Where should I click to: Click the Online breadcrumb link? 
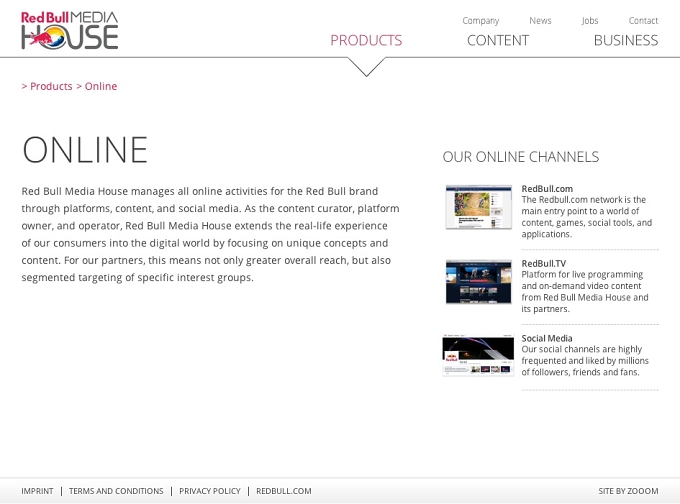101,86
